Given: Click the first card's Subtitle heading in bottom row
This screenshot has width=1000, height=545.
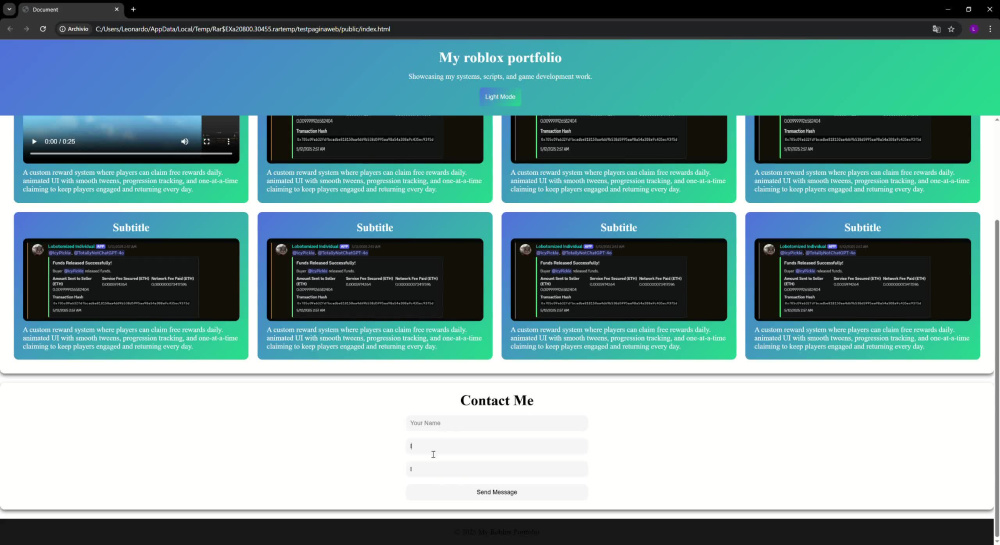Looking at the screenshot, I should tap(131, 228).
